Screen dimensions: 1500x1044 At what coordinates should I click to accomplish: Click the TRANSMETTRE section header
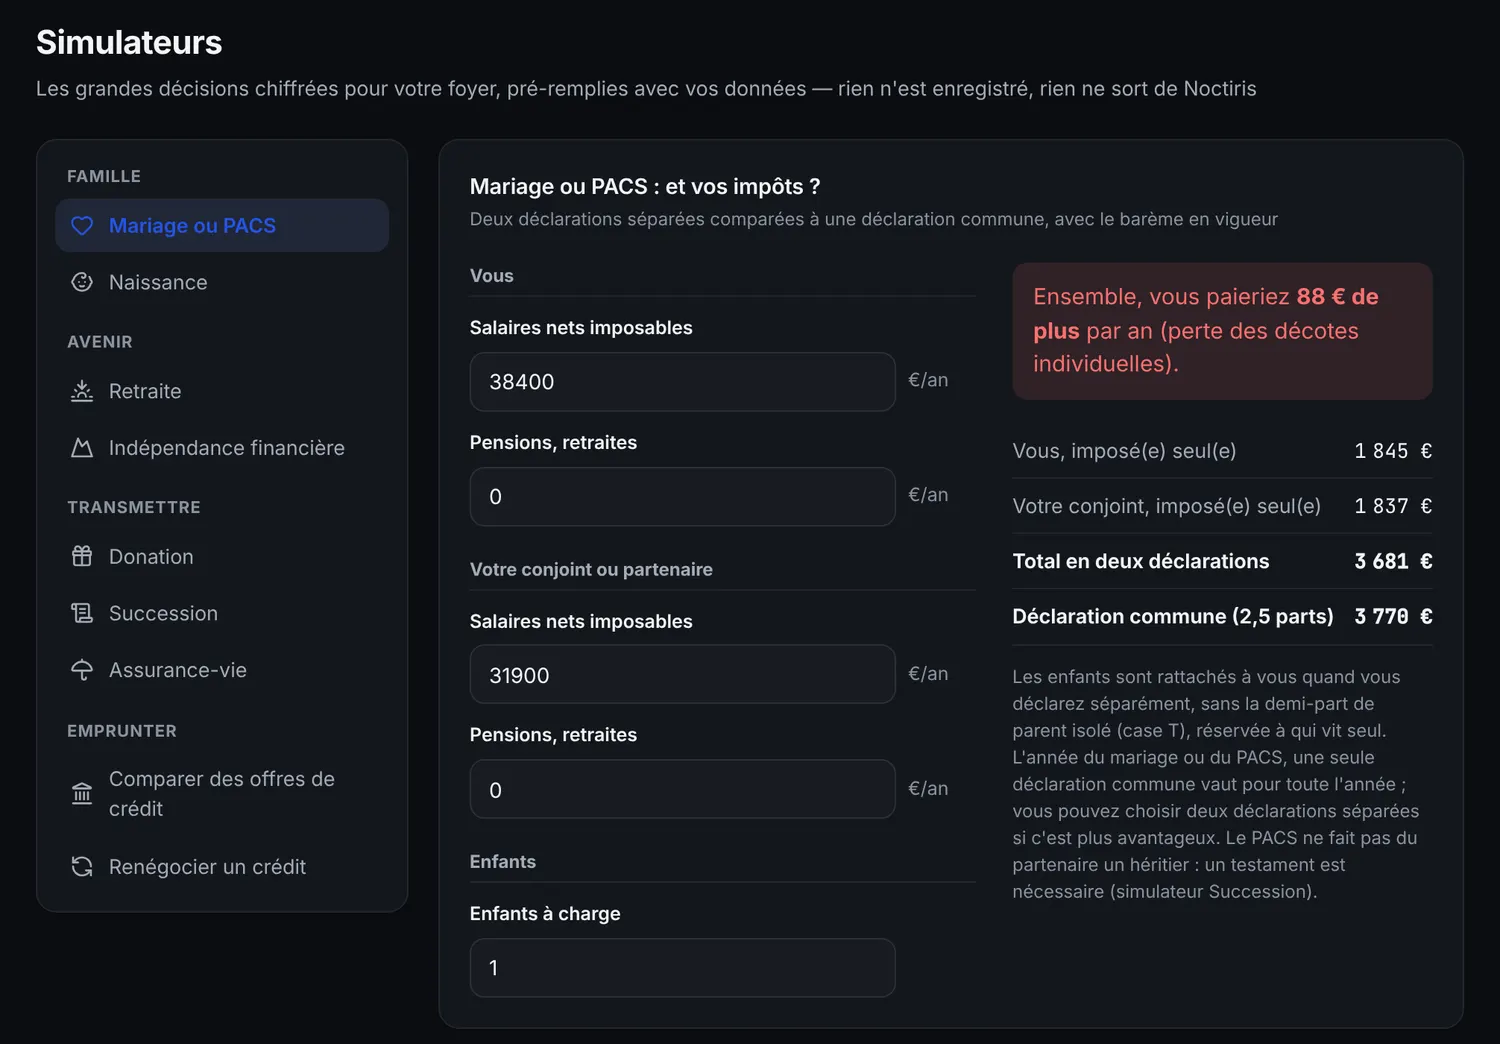pyautogui.click(x=134, y=507)
